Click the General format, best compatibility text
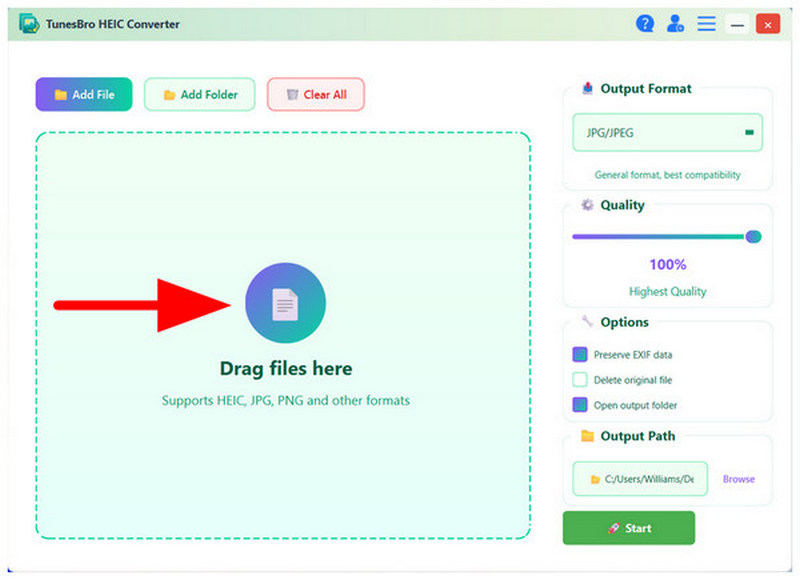The width and height of the screenshot is (800, 580). (x=667, y=175)
